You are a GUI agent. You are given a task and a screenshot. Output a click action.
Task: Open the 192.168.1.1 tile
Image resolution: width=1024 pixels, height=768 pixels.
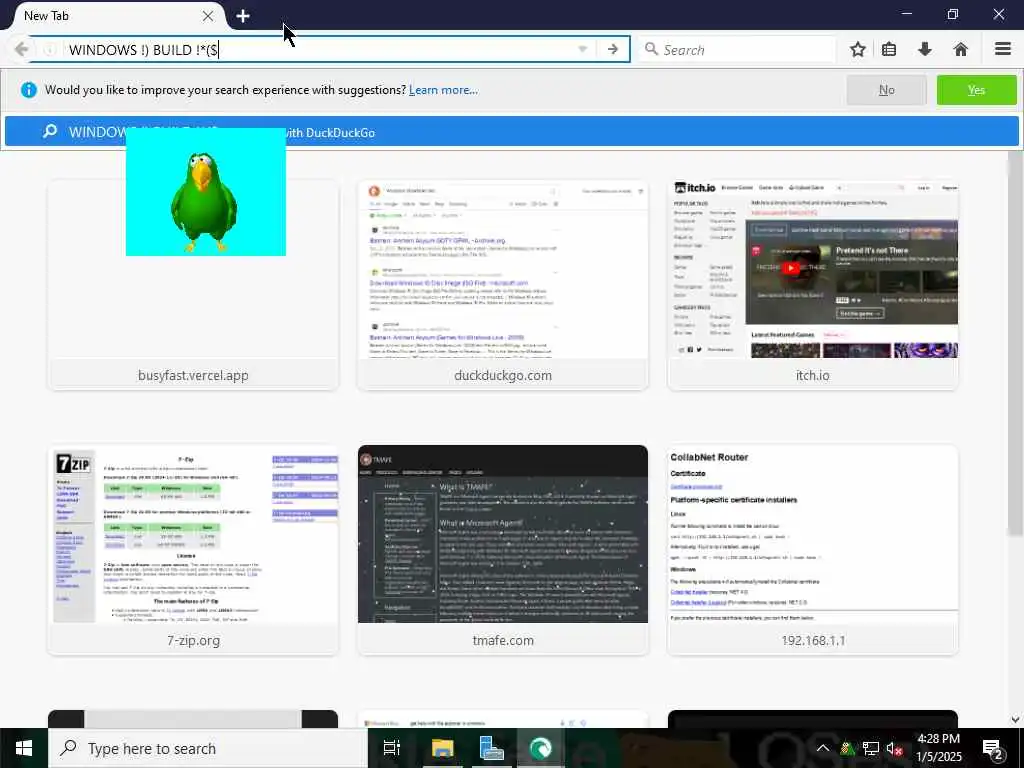pyautogui.click(x=813, y=550)
